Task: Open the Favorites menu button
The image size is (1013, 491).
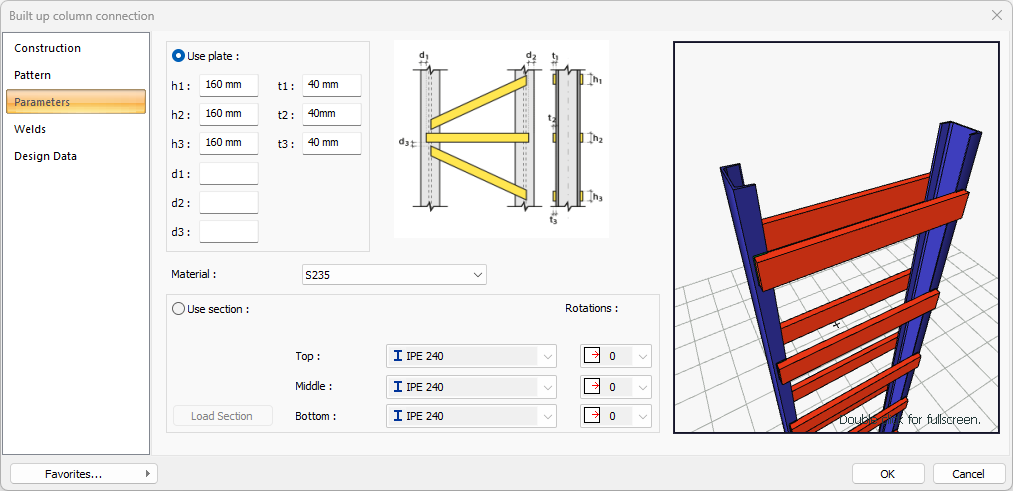Action: tap(84, 474)
